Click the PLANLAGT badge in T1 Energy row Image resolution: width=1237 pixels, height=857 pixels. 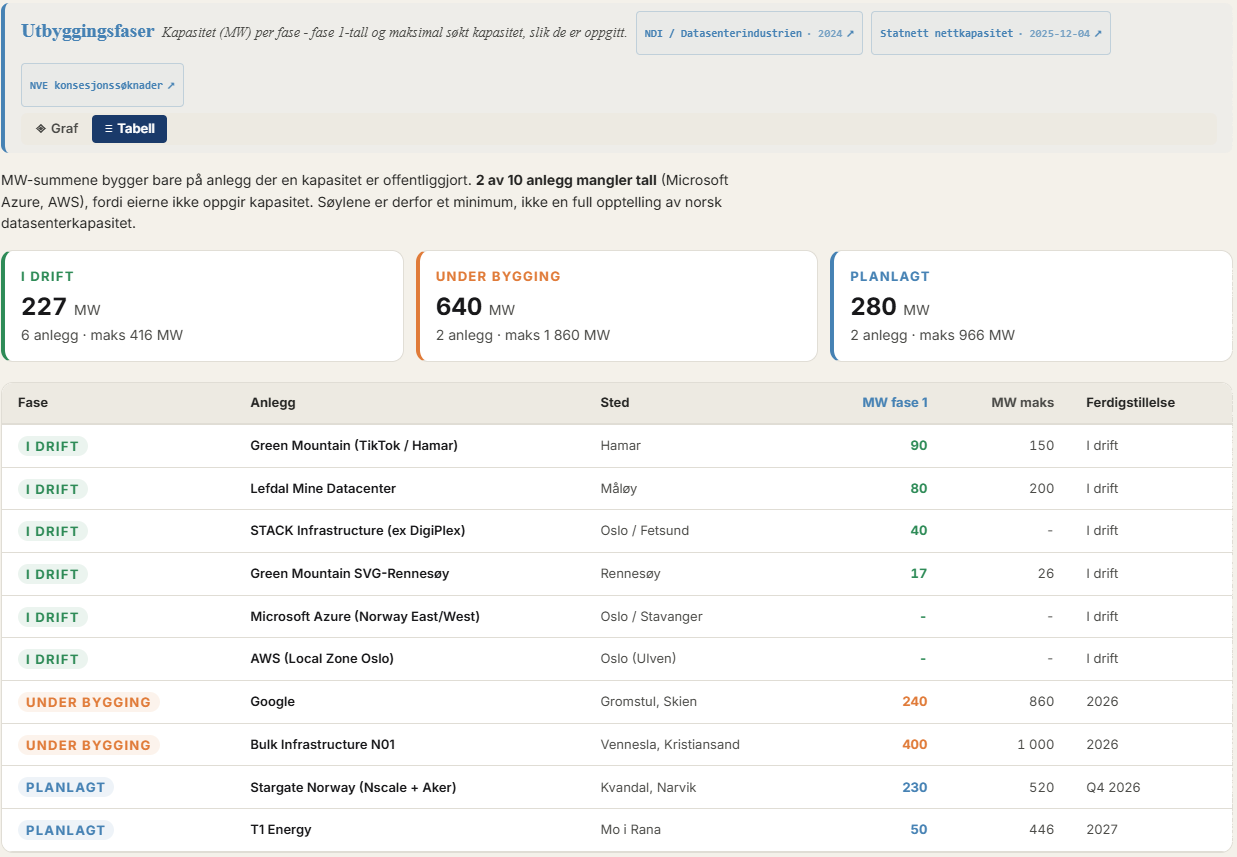66,830
